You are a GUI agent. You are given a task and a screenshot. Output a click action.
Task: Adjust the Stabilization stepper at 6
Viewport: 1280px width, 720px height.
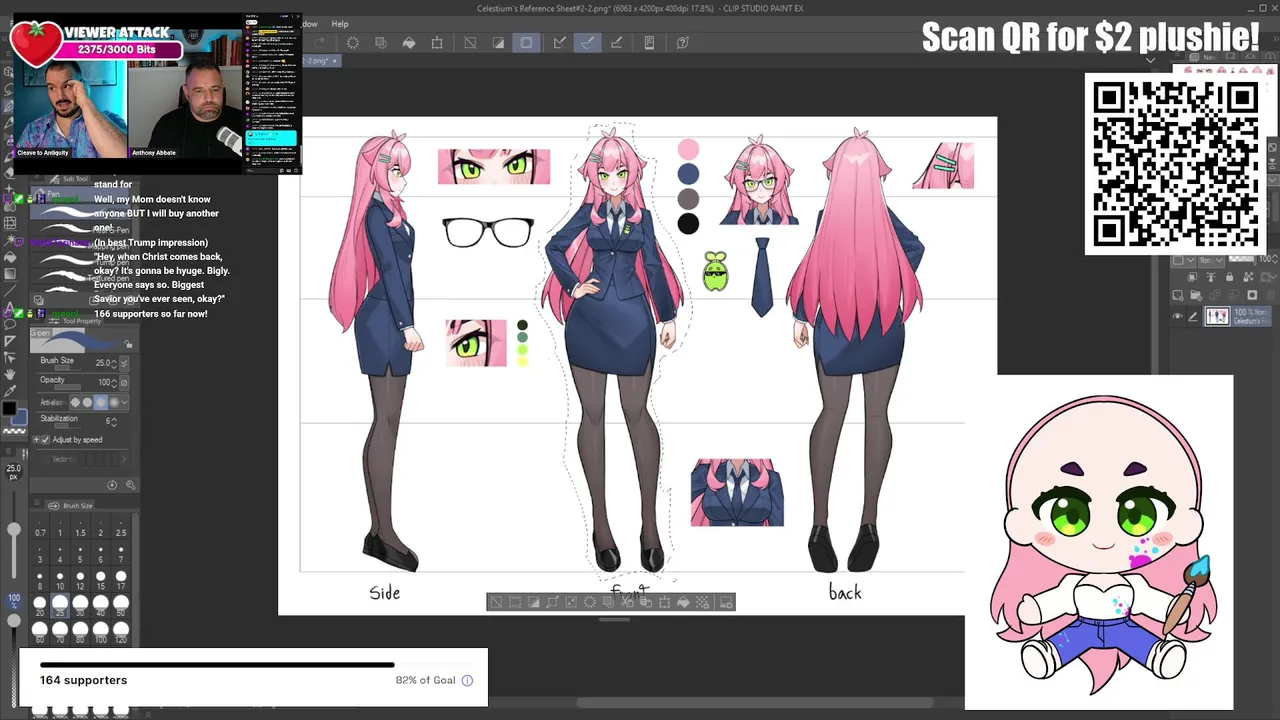point(114,421)
